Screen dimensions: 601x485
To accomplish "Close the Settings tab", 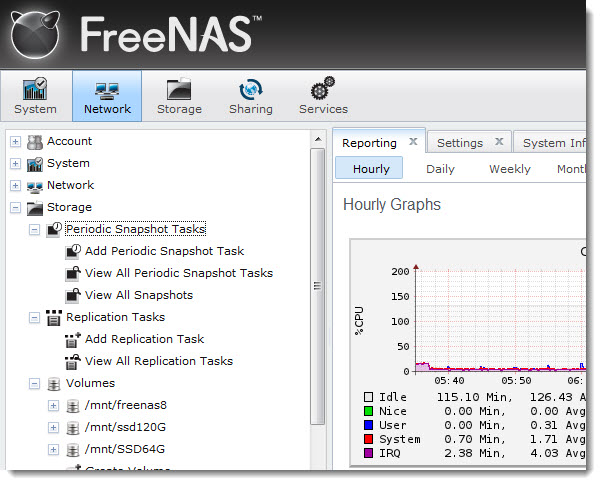I will point(499,141).
